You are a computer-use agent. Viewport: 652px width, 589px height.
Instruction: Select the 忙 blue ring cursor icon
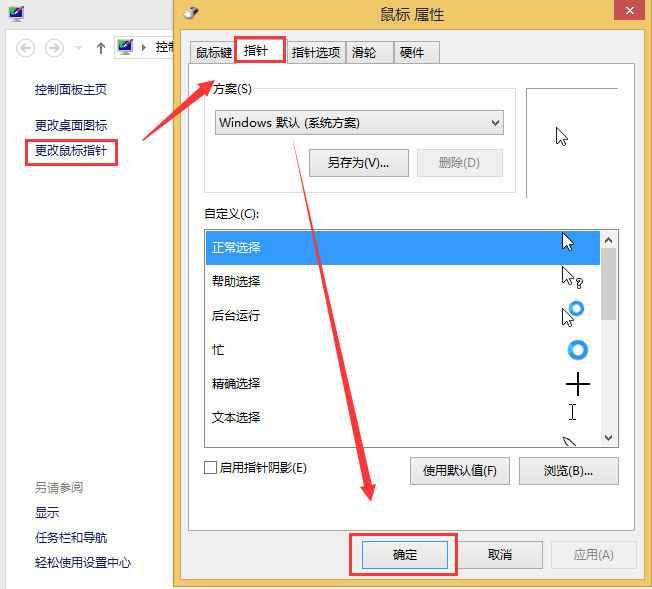pyautogui.click(x=578, y=350)
